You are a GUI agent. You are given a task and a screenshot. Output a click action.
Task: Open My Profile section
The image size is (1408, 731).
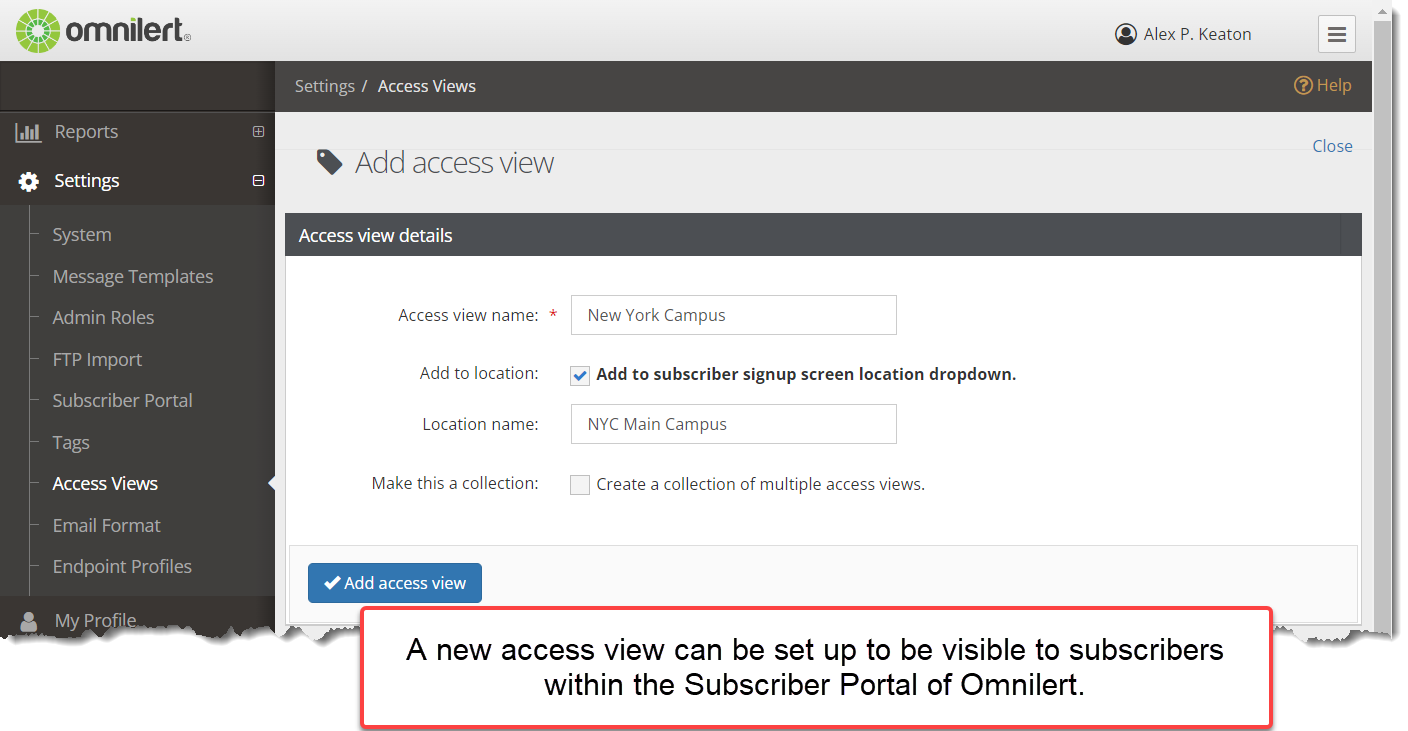(95, 621)
